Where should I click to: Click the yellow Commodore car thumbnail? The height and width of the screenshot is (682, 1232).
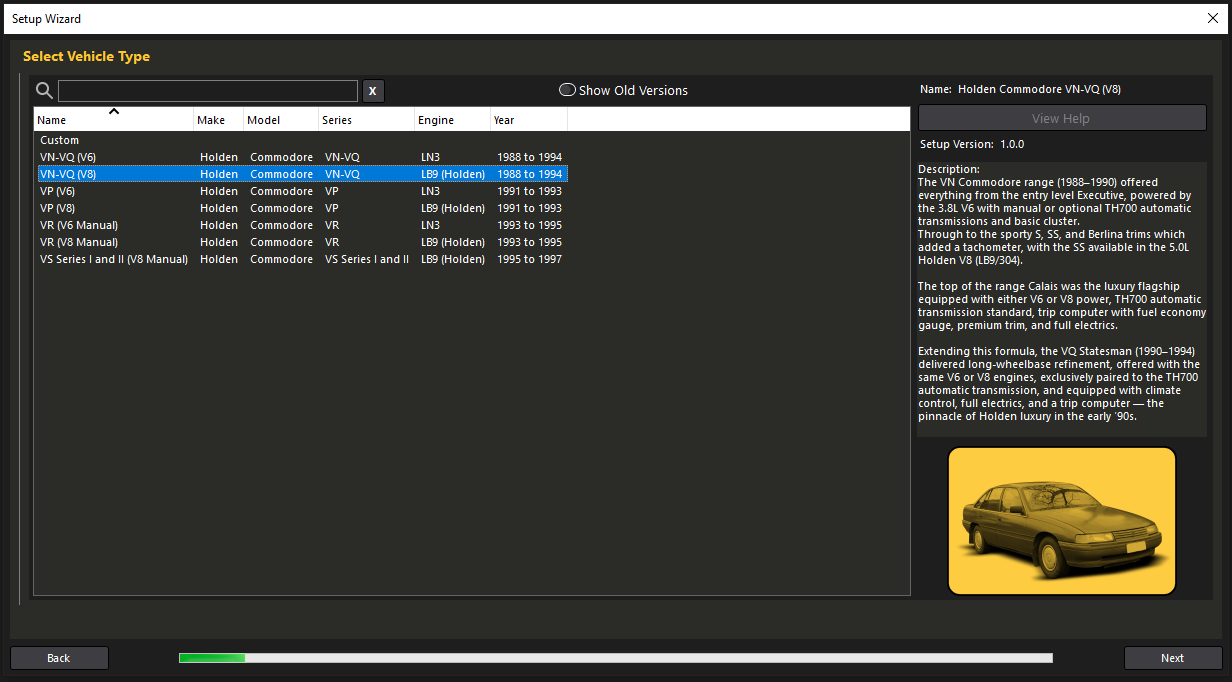pos(1061,521)
